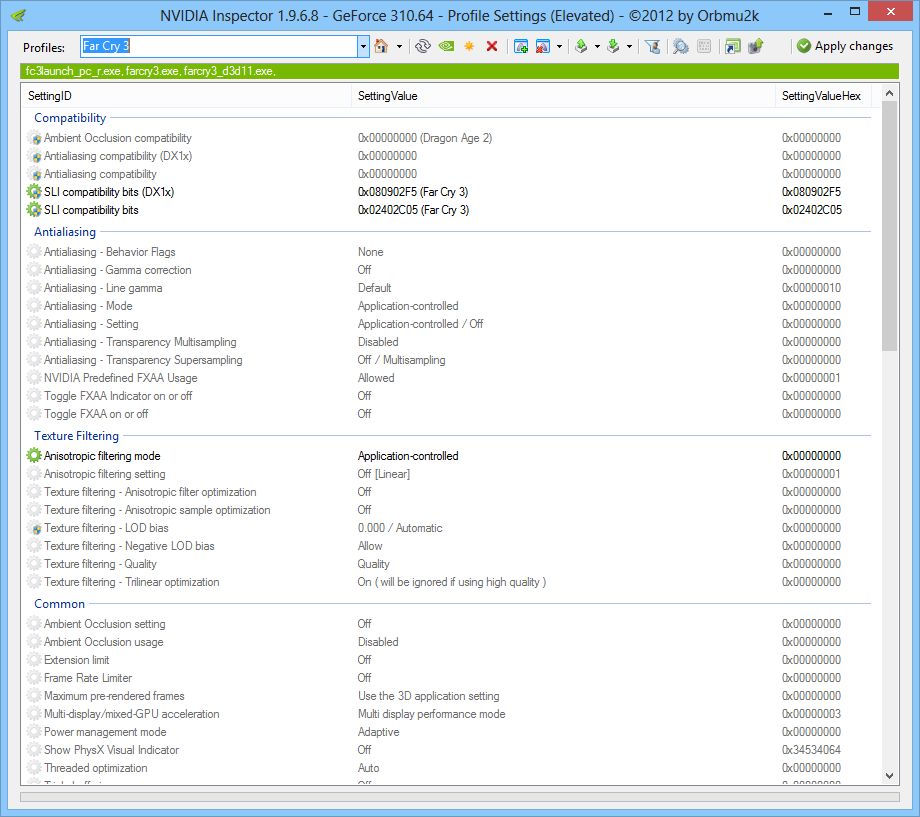The height and width of the screenshot is (817, 920).
Task: Click the funnel filter user-modified profiles icon
Action: click(652, 46)
